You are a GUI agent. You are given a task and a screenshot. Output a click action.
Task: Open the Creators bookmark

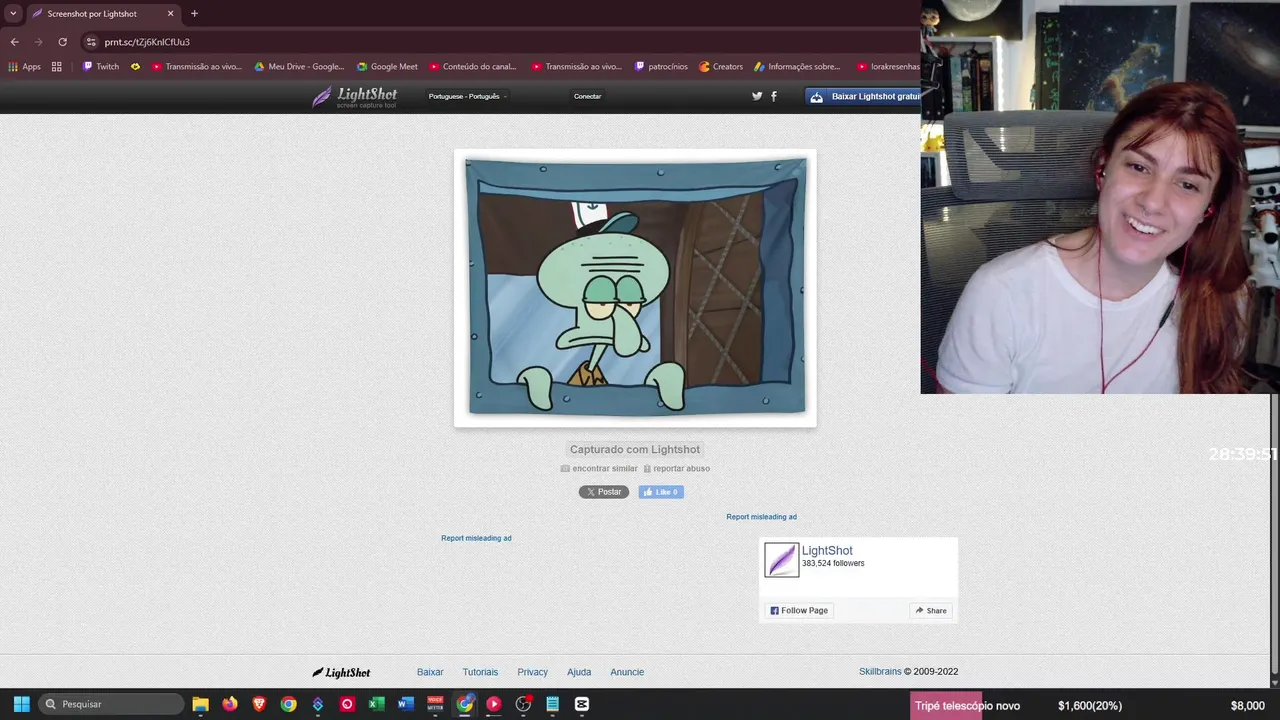pyautogui.click(x=721, y=67)
